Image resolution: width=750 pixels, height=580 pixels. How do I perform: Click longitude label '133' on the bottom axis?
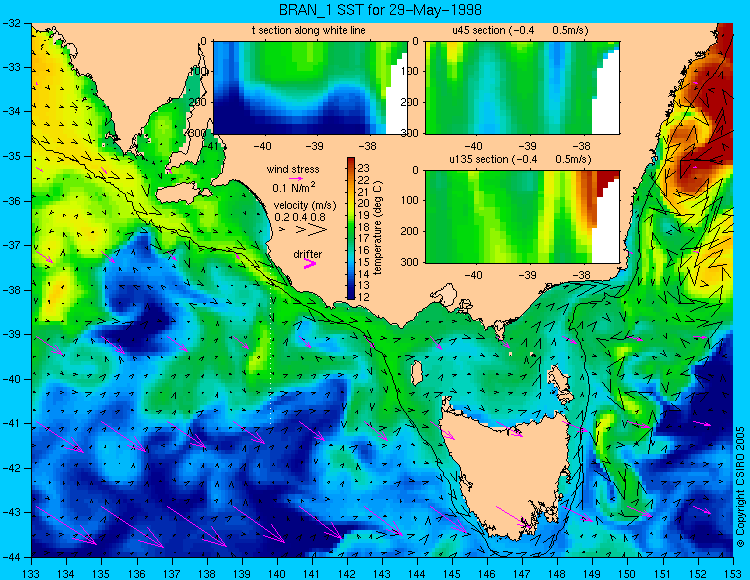32,574
